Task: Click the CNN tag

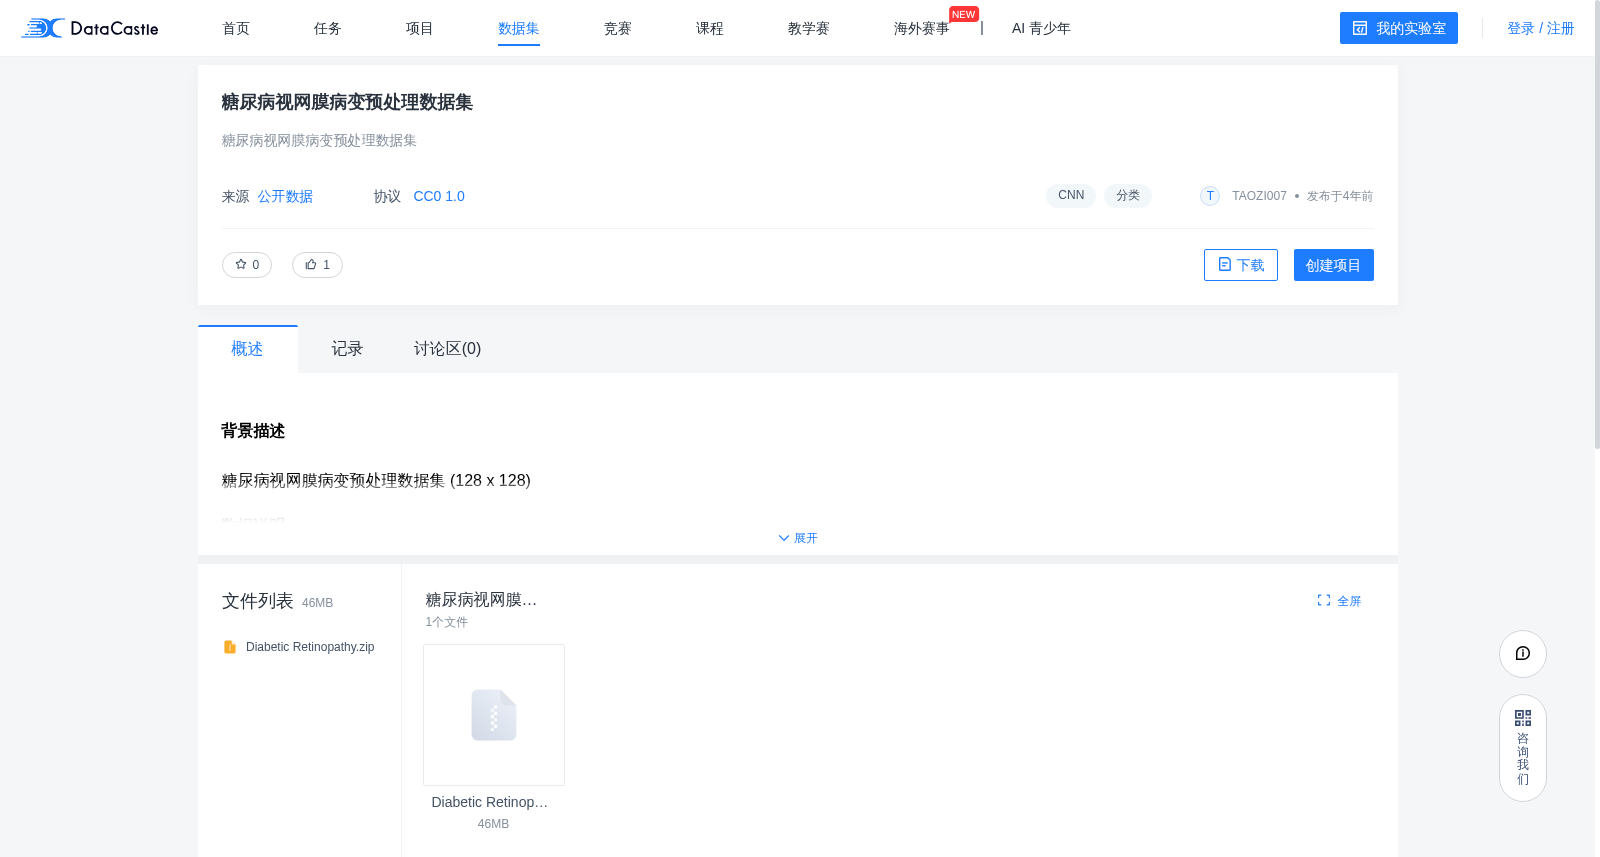Action: [1071, 195]
